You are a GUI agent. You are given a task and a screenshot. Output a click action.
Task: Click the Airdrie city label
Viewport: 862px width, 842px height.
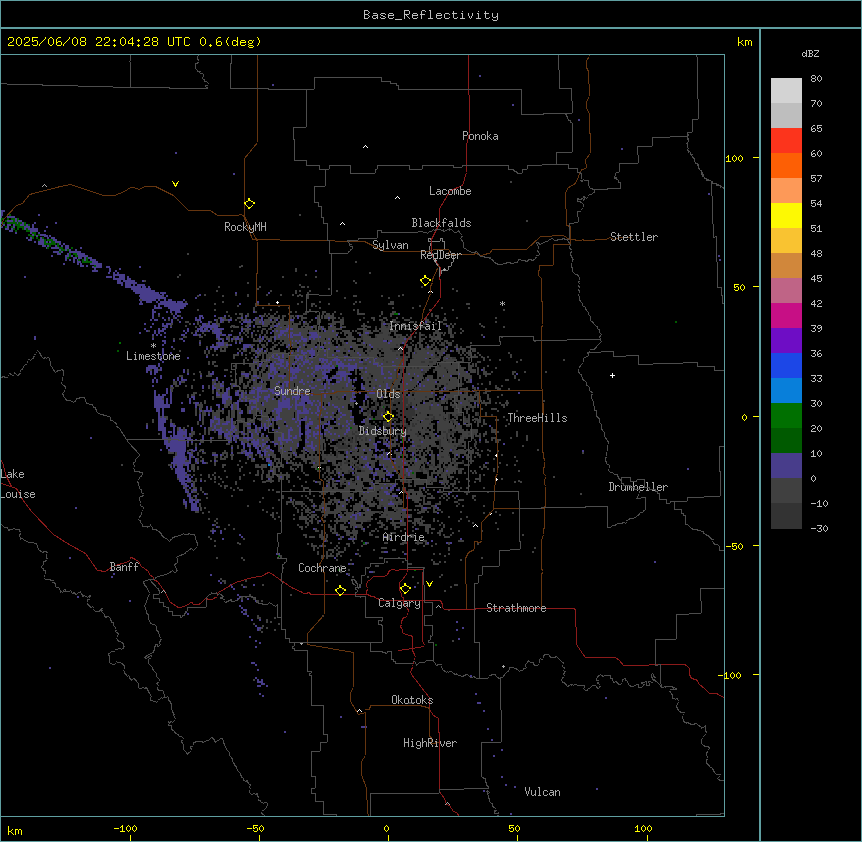point(404,537)
